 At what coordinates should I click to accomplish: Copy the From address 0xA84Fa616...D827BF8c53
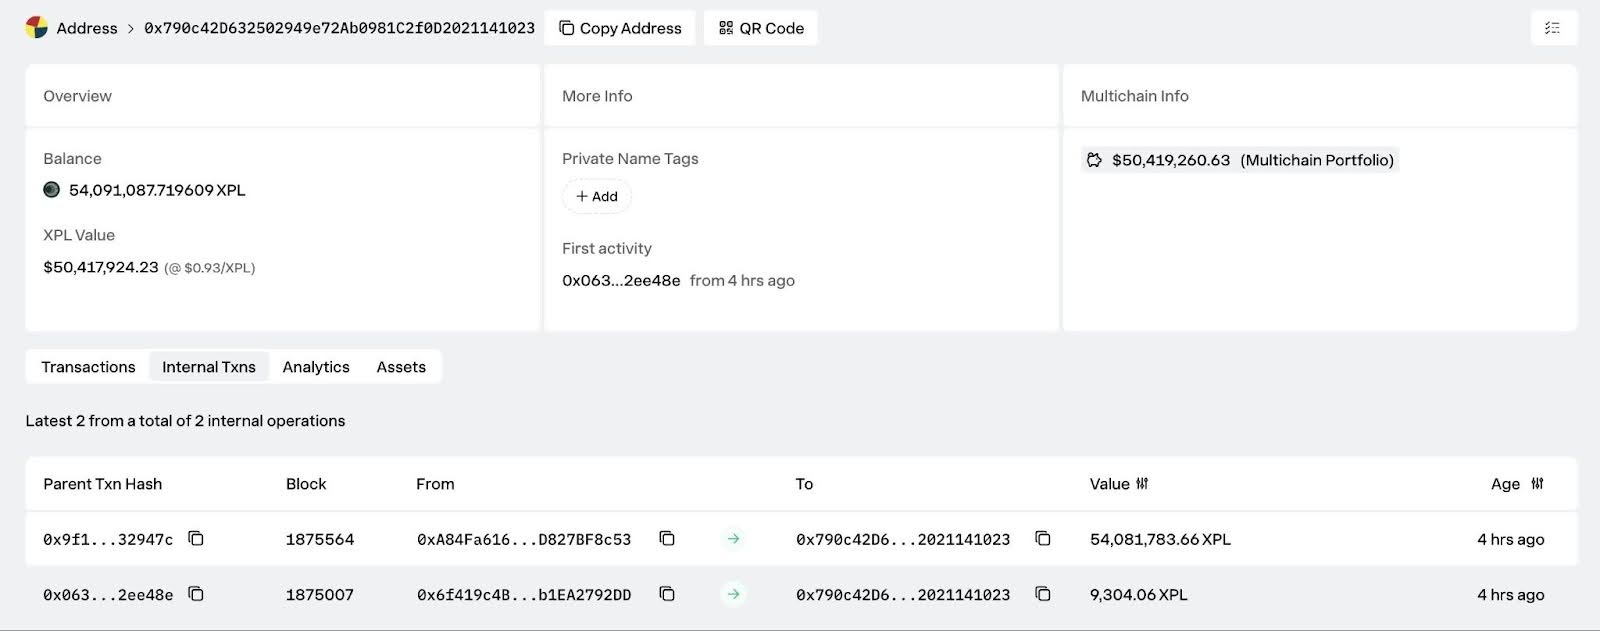tap(667, 539)
